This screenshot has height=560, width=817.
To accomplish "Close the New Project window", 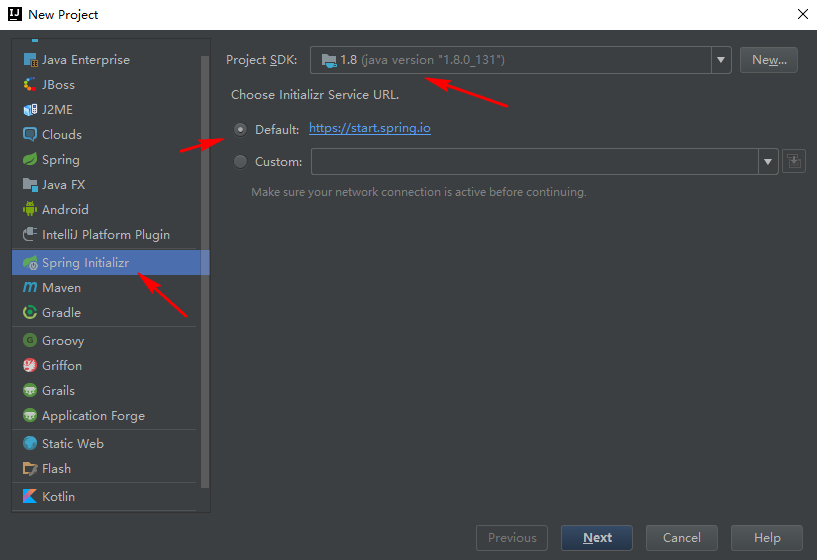I will click(803, 14).
